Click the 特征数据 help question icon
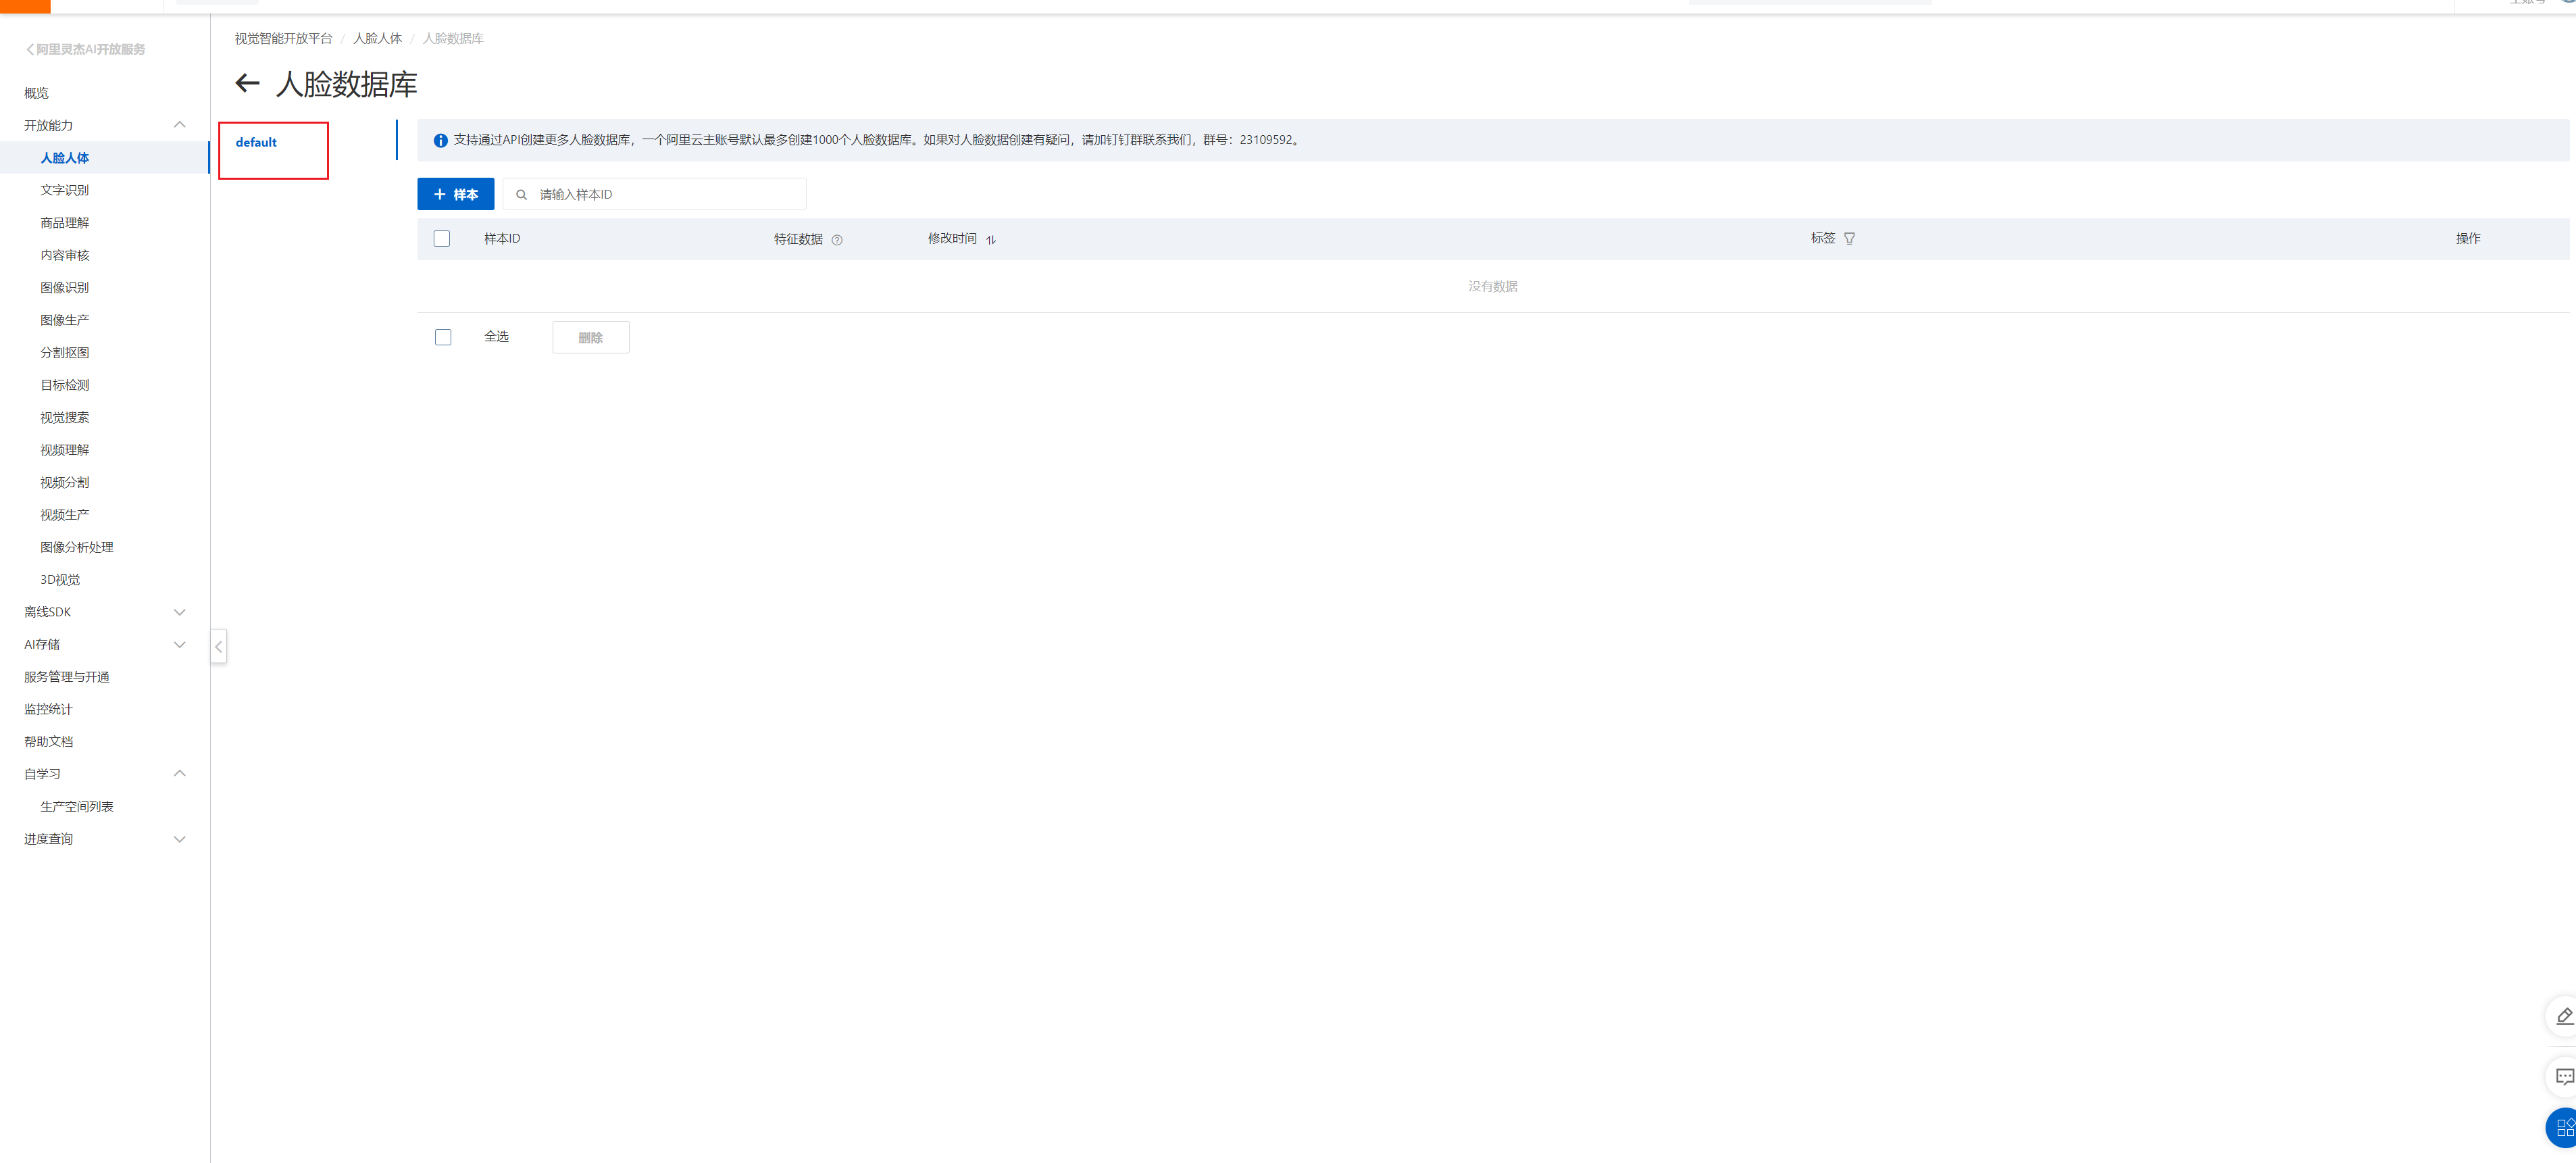 tap(837, 240)
